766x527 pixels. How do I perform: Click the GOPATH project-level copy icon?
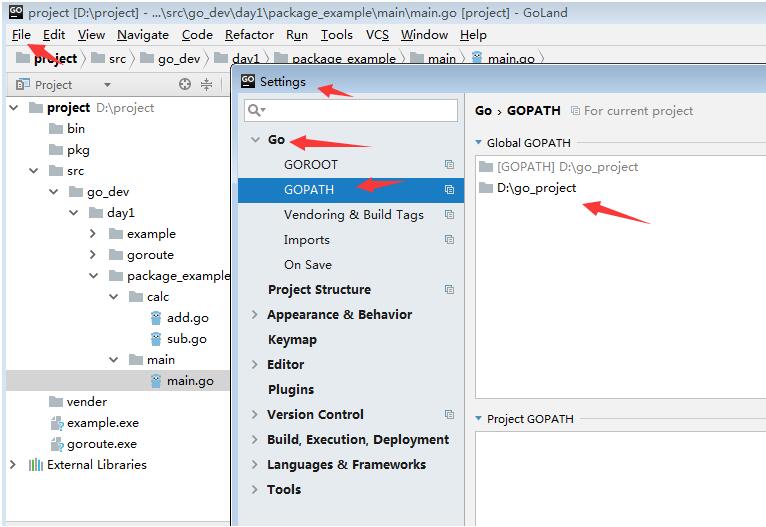click(449, 190)
